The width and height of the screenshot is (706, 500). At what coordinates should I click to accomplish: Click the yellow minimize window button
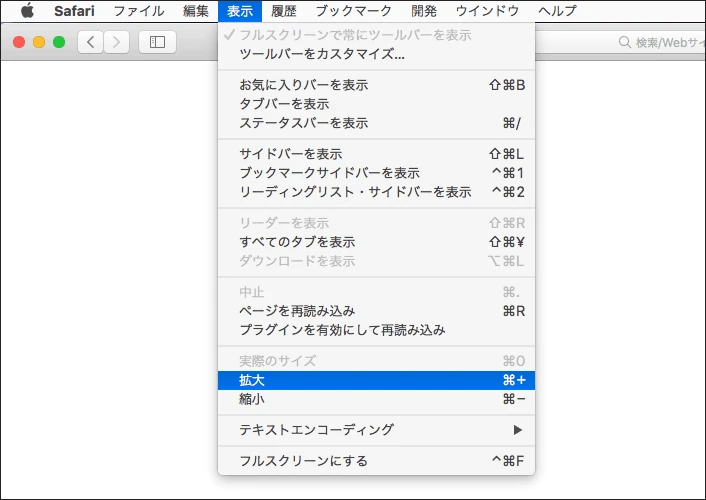pyautogui.click(x=39, y=42)
